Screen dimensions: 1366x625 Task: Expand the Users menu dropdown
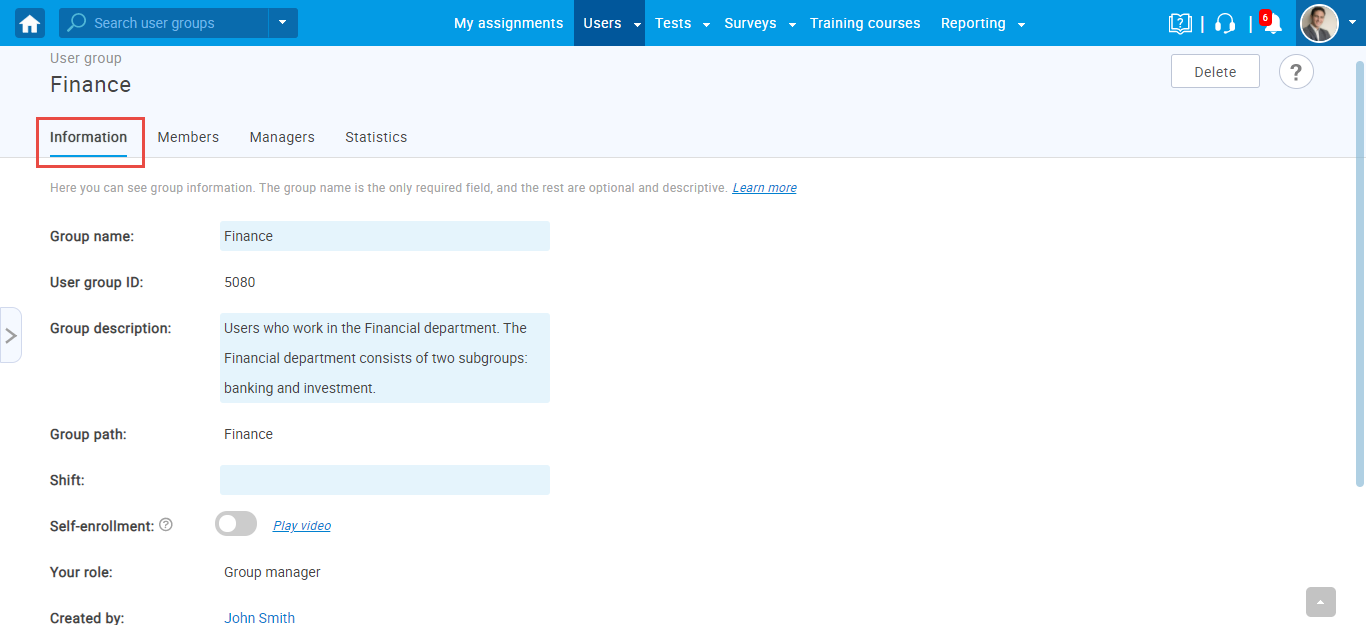(637, 24)
